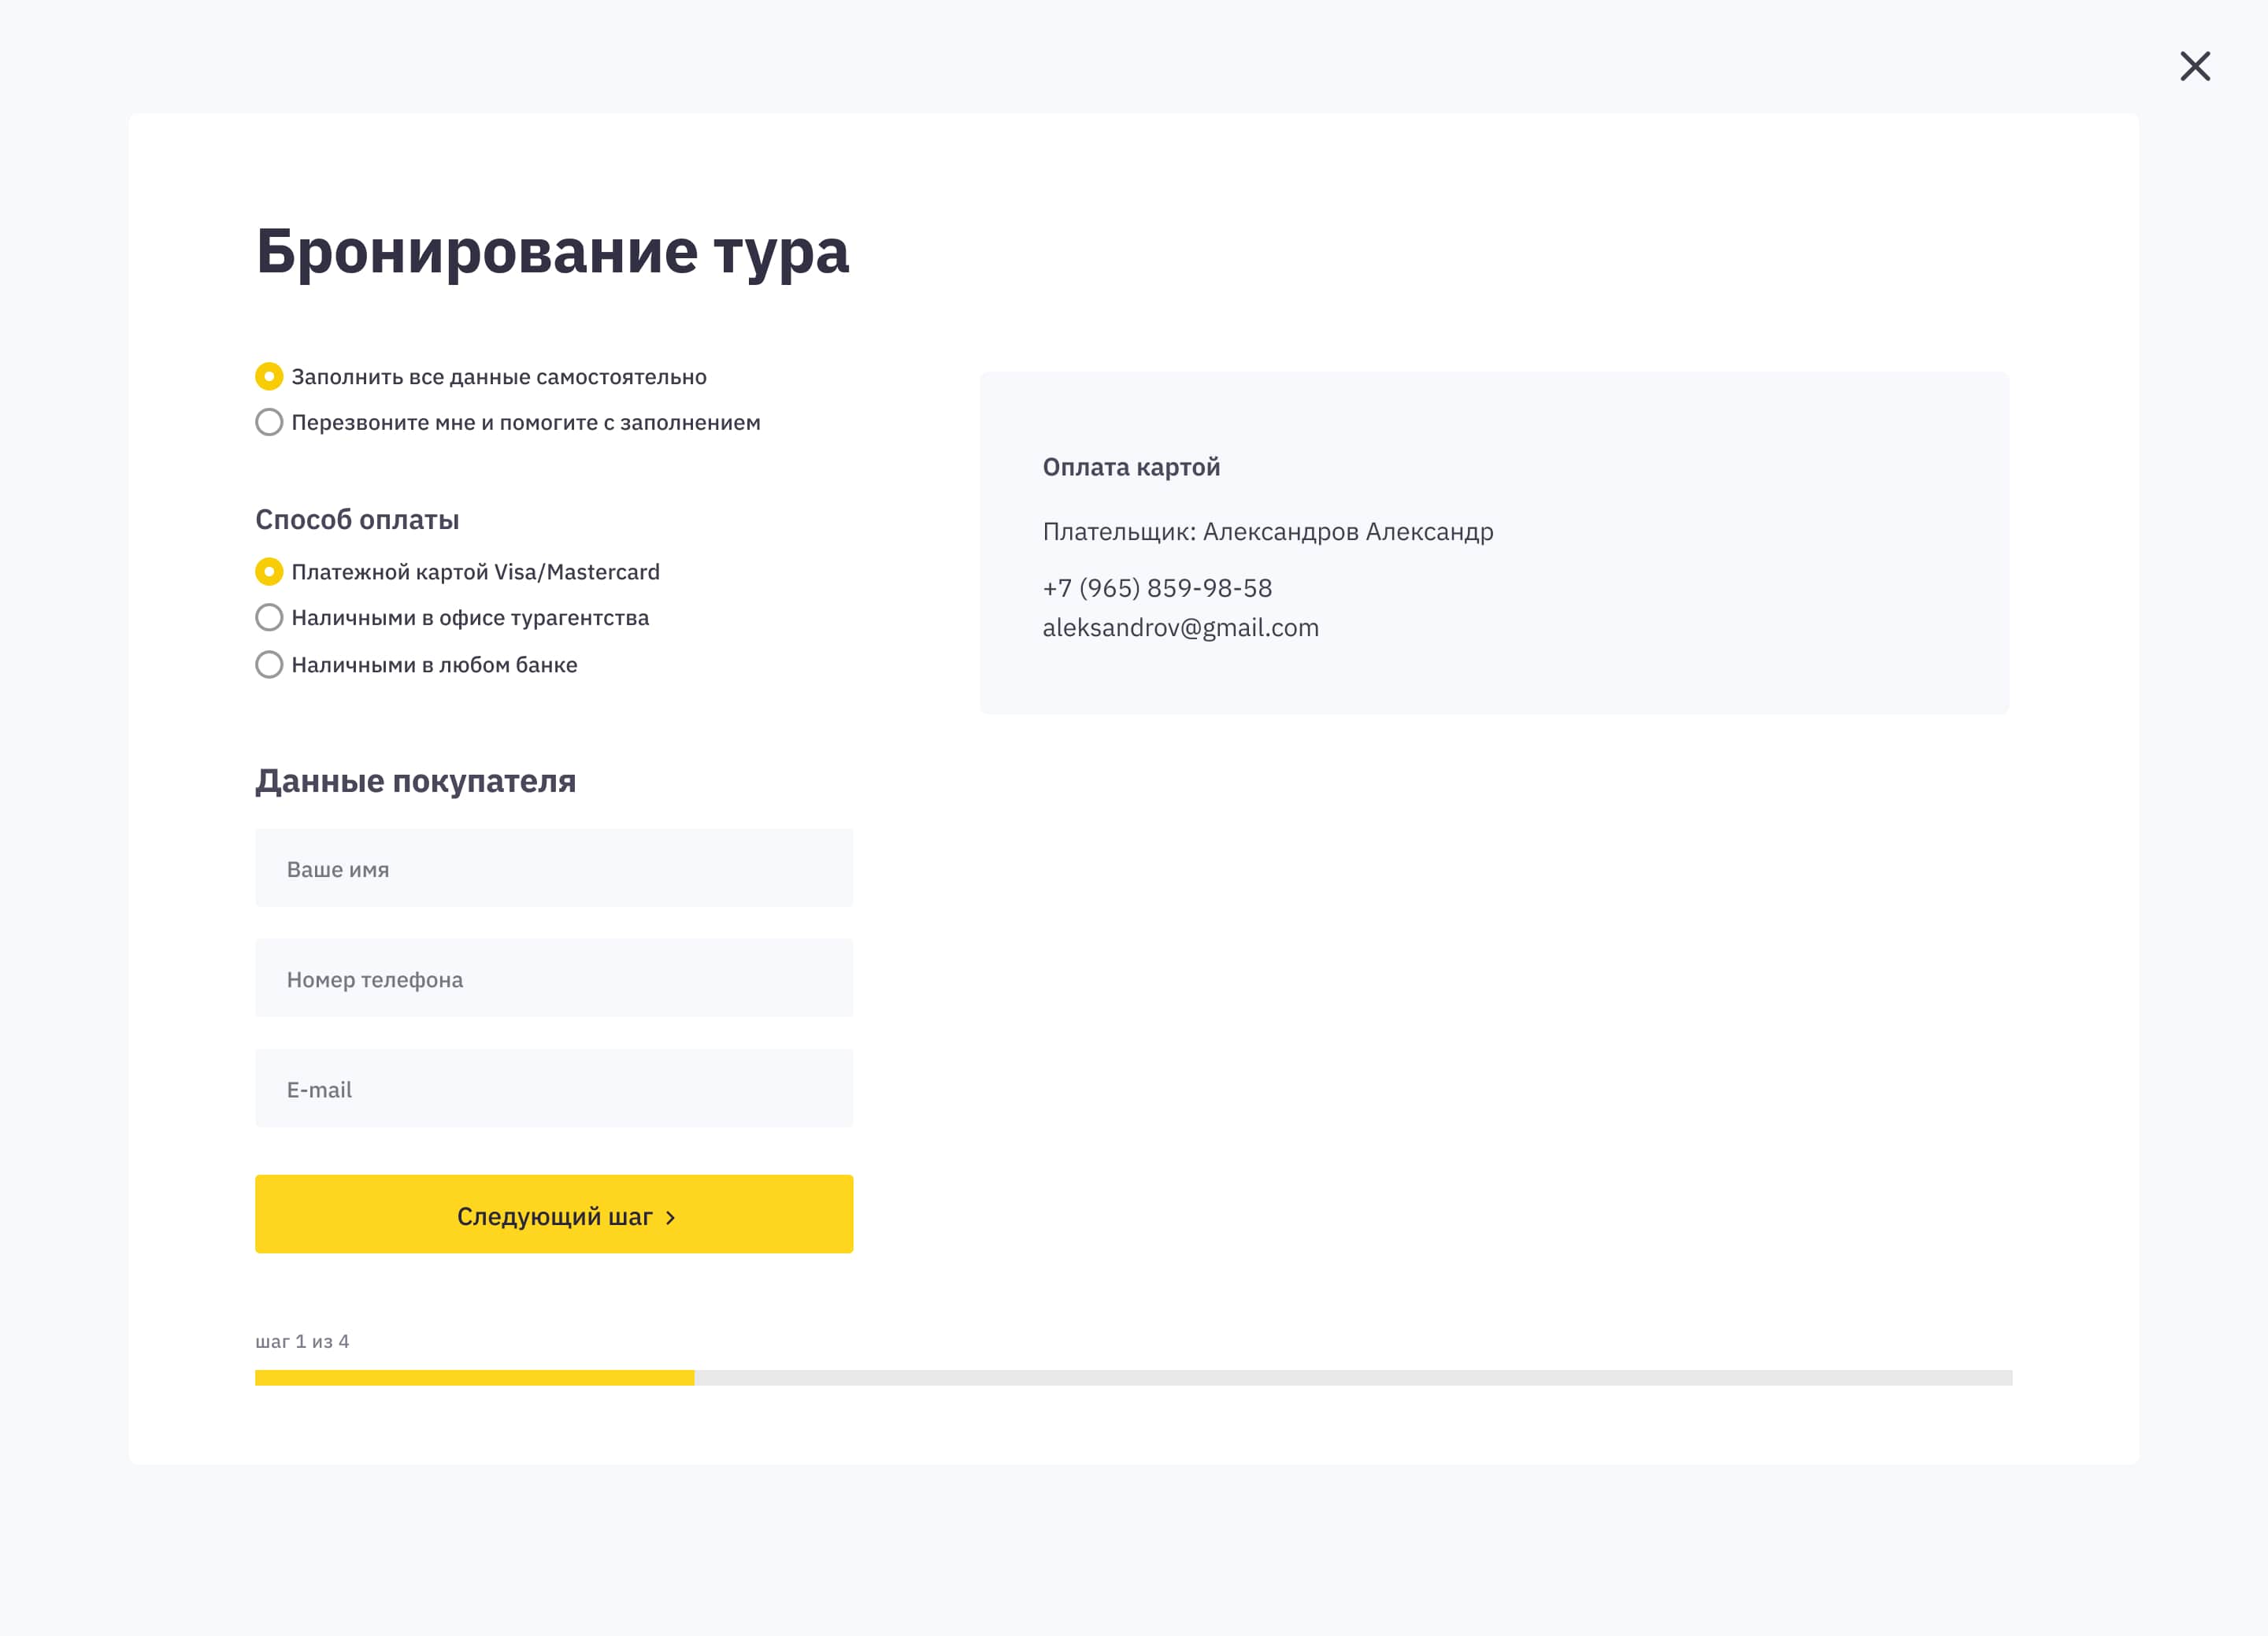Select 'Заполнить все данные самостоятельно' radio option
Image resolution: width=2268 pixels, height=1636 pixels.
pos(269,376)
